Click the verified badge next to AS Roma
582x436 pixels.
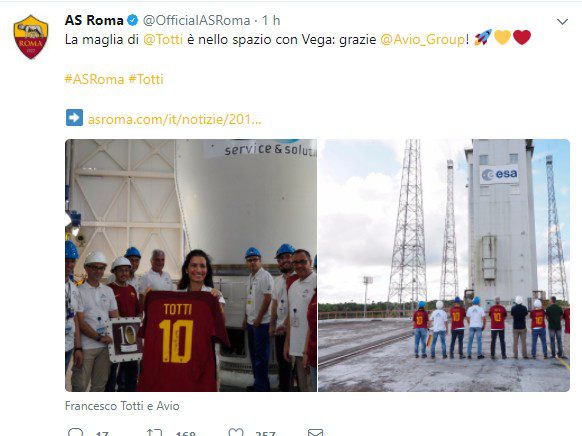tap(133, 20)
